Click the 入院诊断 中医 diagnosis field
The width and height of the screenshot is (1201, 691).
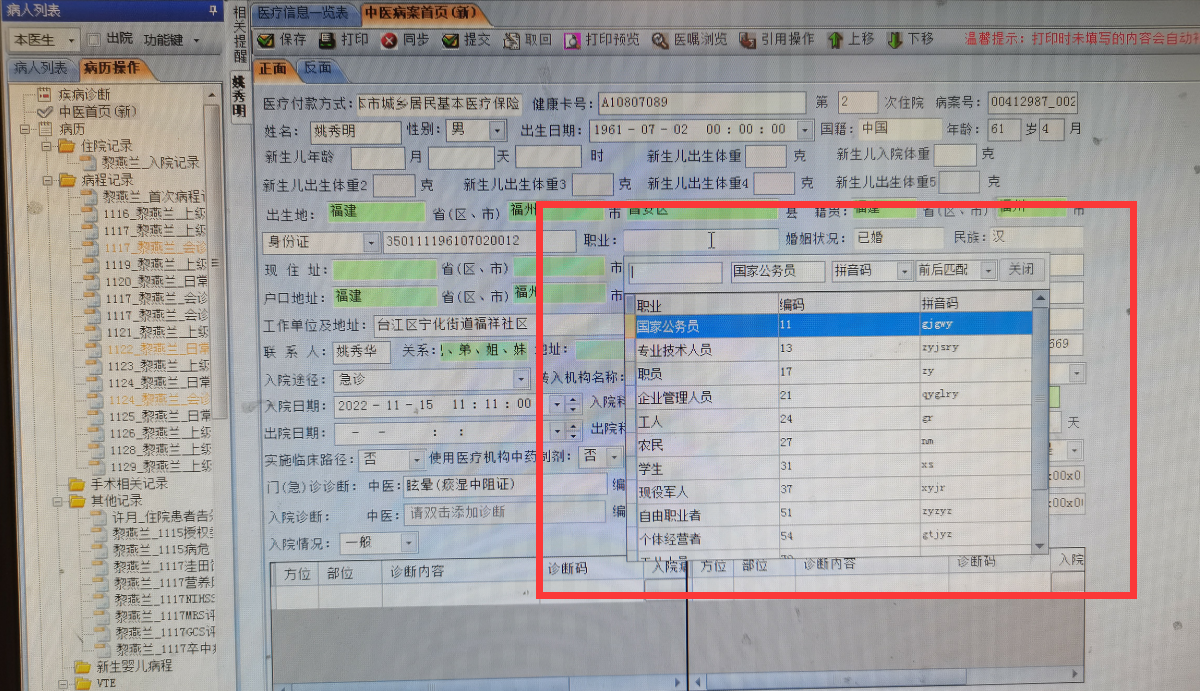(x=505, y=512)
